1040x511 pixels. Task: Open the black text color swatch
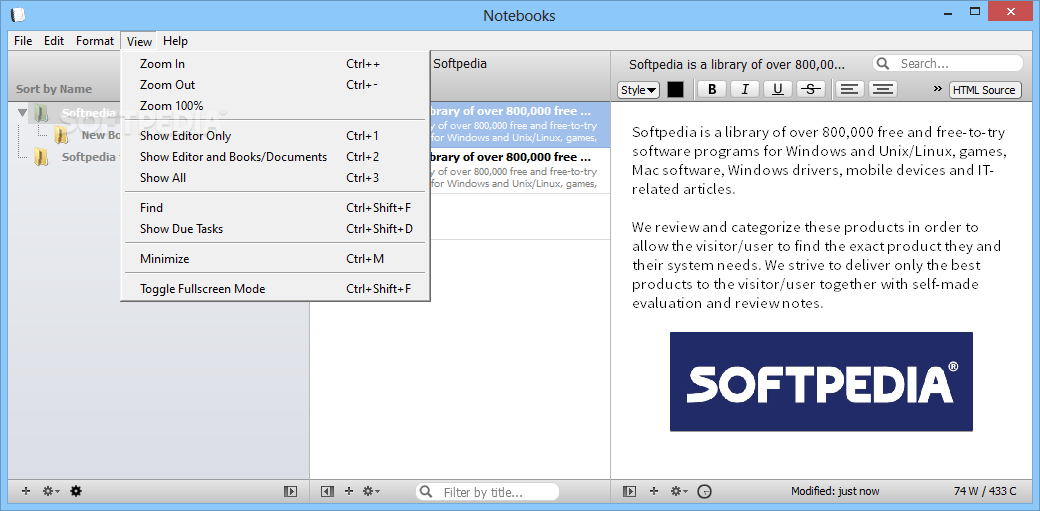coord(675,90)
